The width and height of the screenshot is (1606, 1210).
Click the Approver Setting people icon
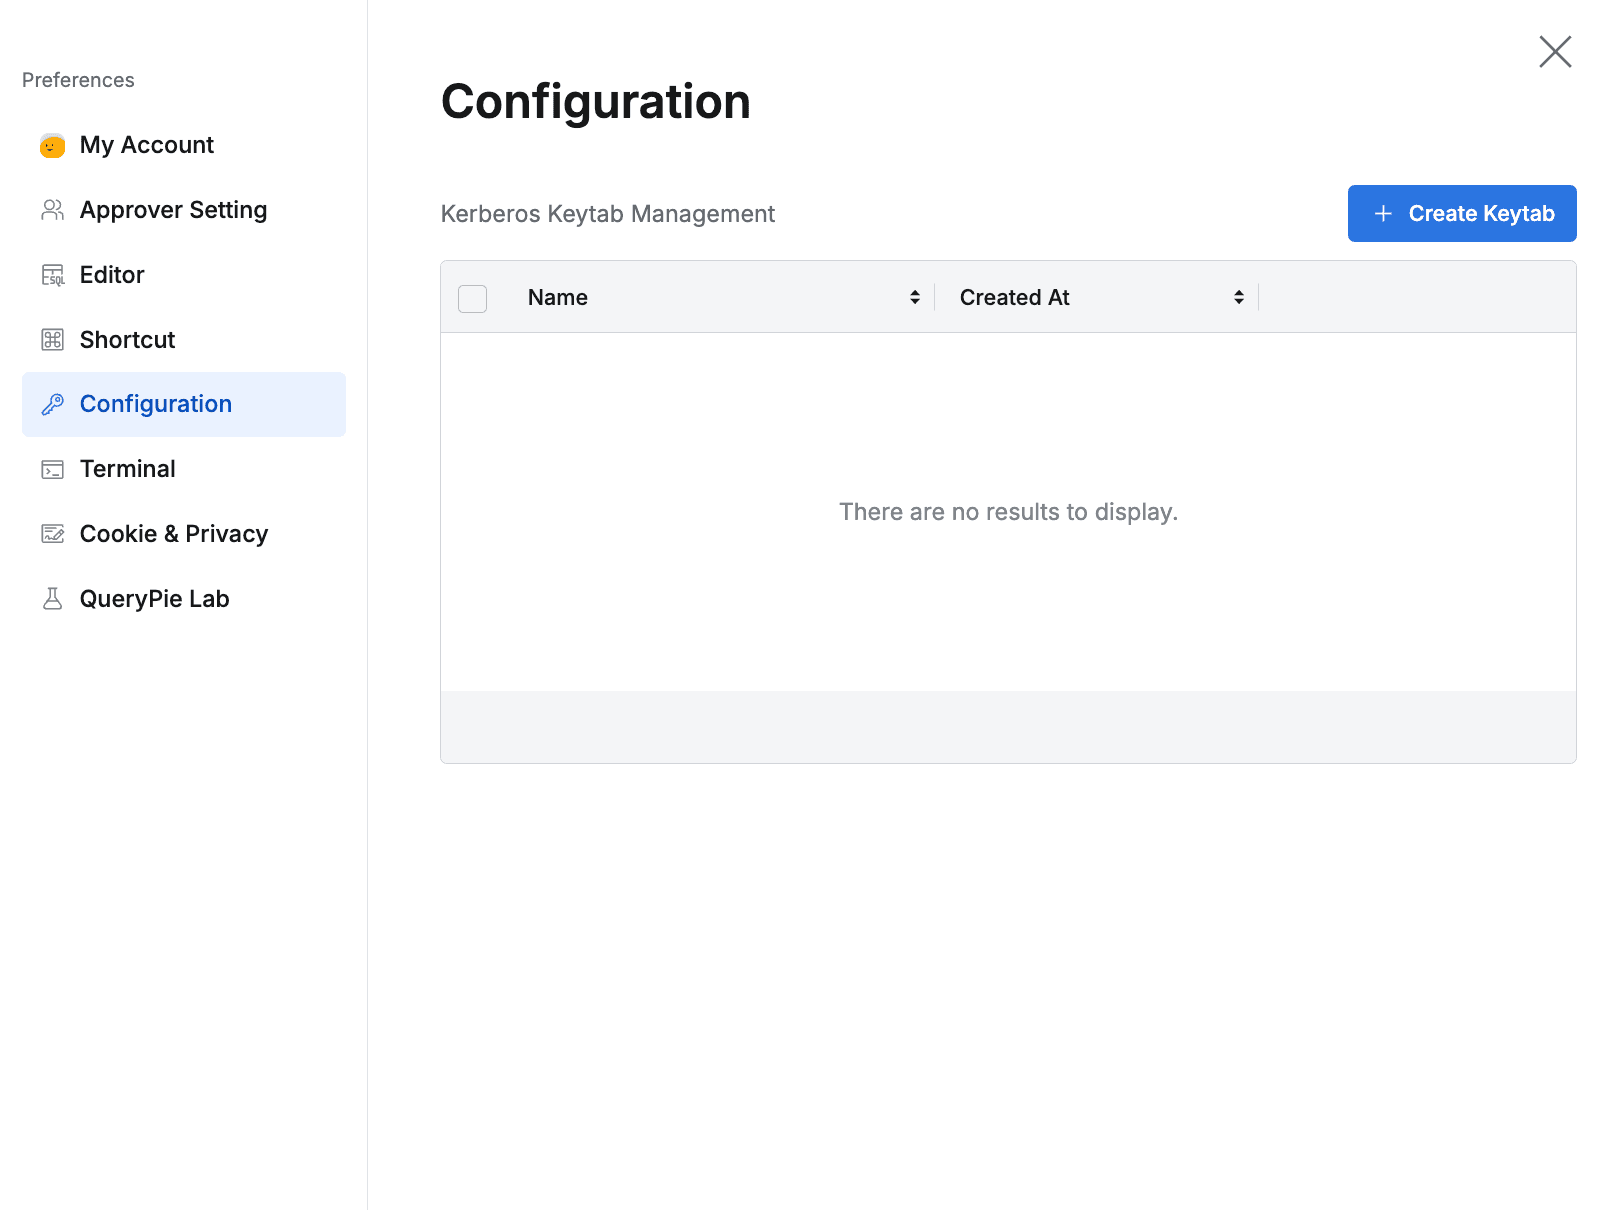52,209
